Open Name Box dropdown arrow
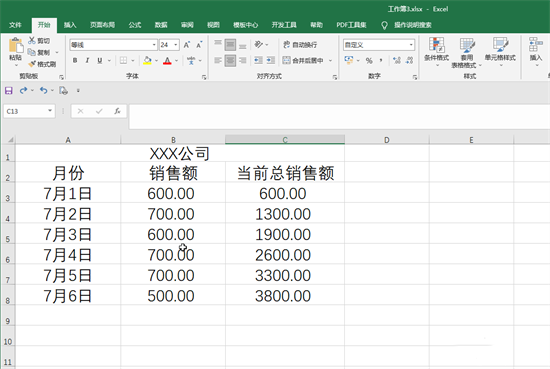 point(50,111)
